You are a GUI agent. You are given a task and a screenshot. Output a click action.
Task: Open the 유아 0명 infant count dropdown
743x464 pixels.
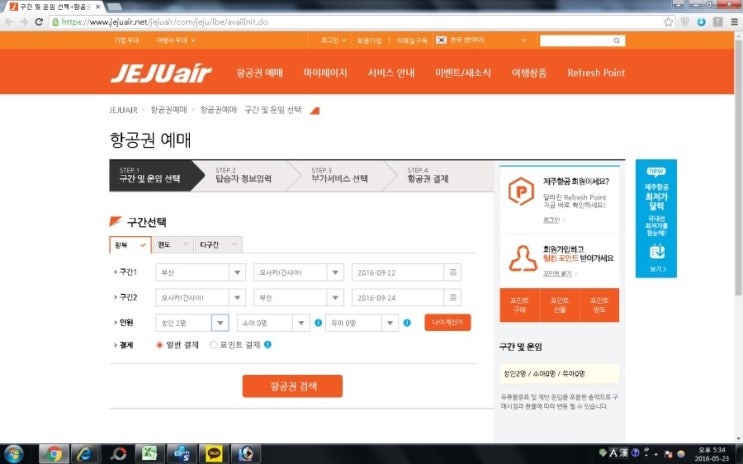(362, 323)
